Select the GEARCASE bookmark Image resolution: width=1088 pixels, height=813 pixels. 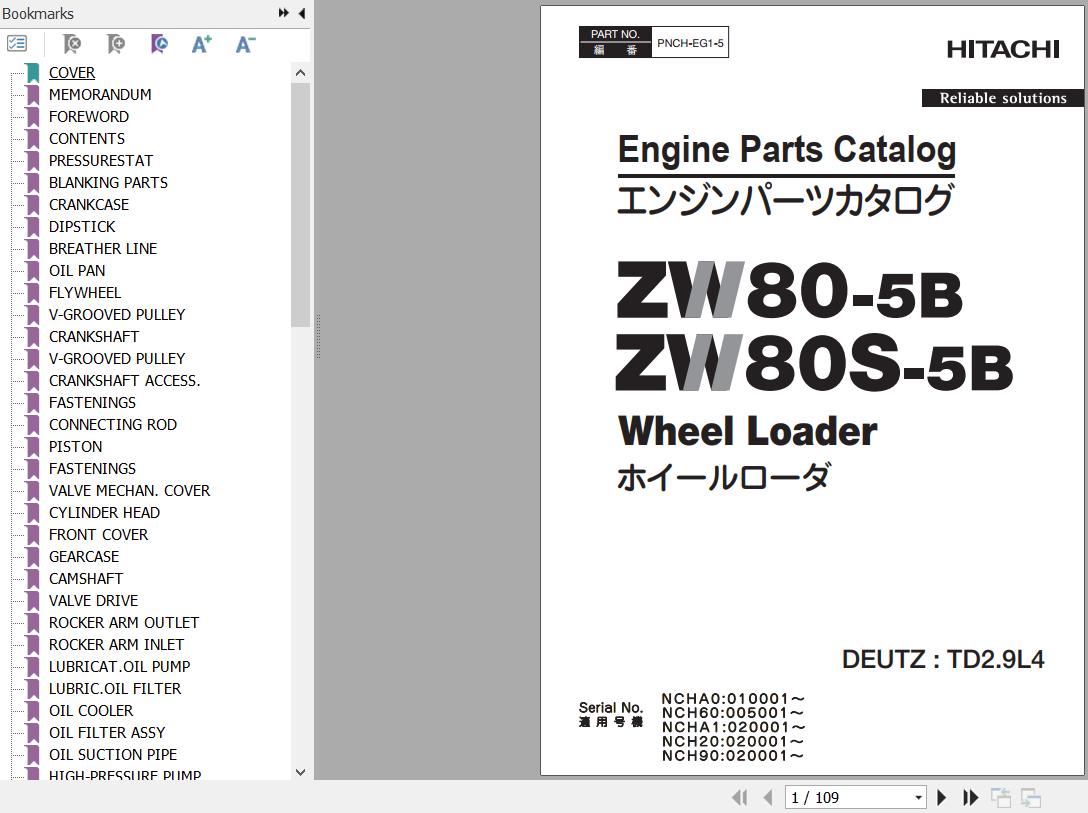(x=84, y=557)
